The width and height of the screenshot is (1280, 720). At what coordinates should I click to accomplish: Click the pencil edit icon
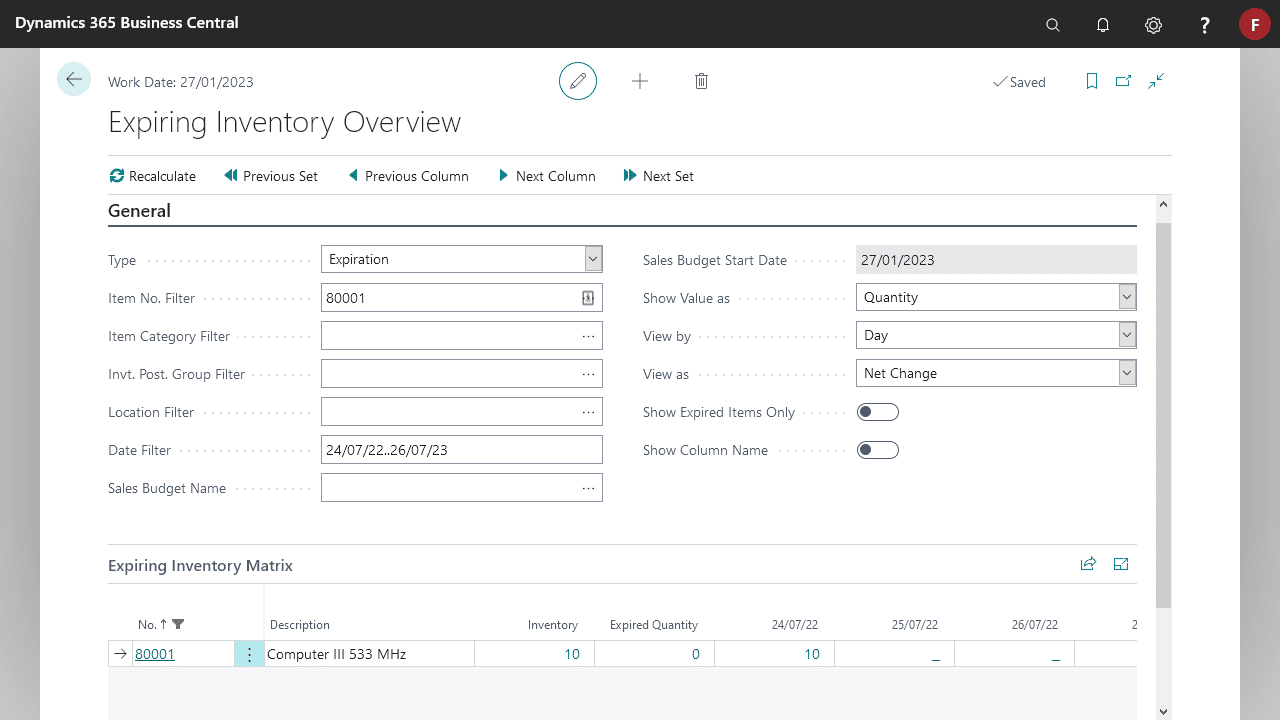pos(578,81)
